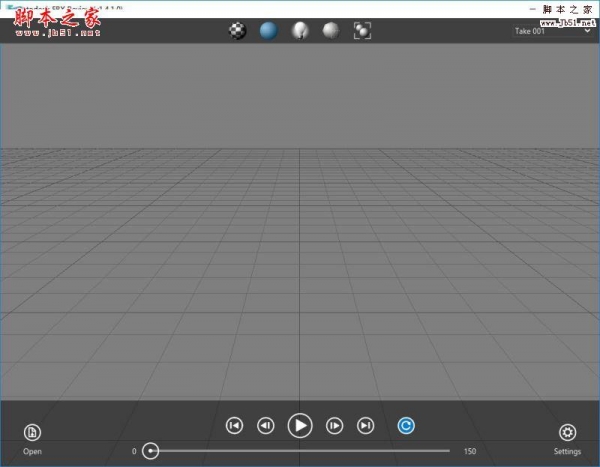Screen dimensions: 600x467
Task: Click the timeline slider handle
Action: click(151, 451)
